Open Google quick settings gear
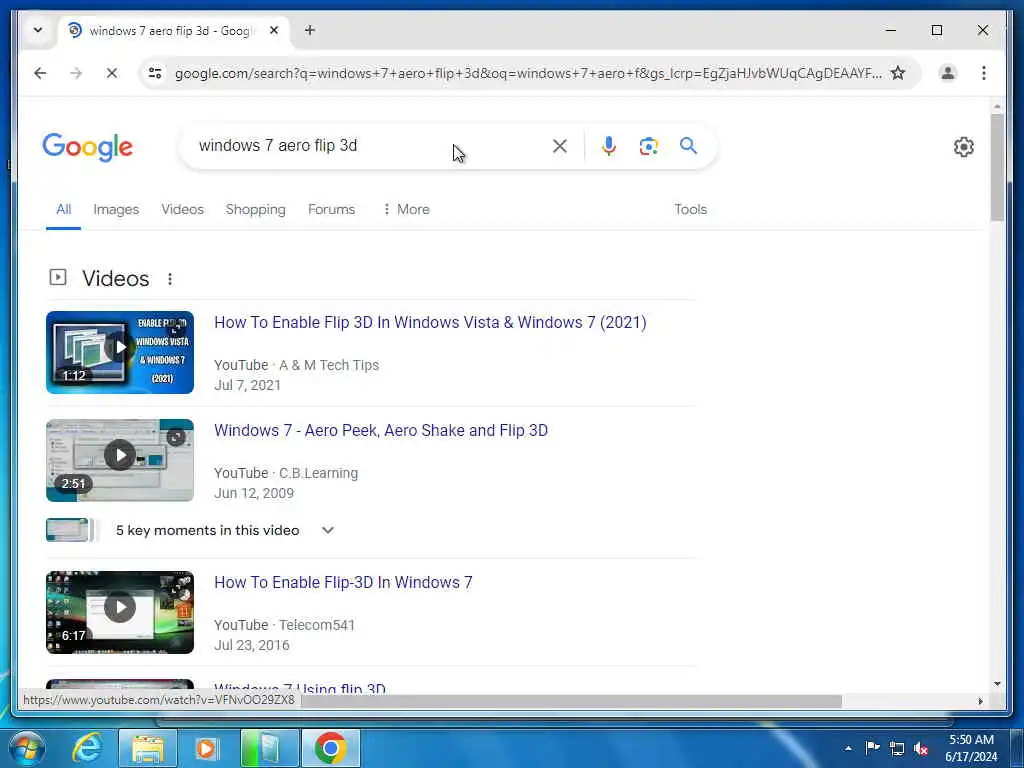Viewport: 1024px width, 768px height. click(x=963, y=147)
